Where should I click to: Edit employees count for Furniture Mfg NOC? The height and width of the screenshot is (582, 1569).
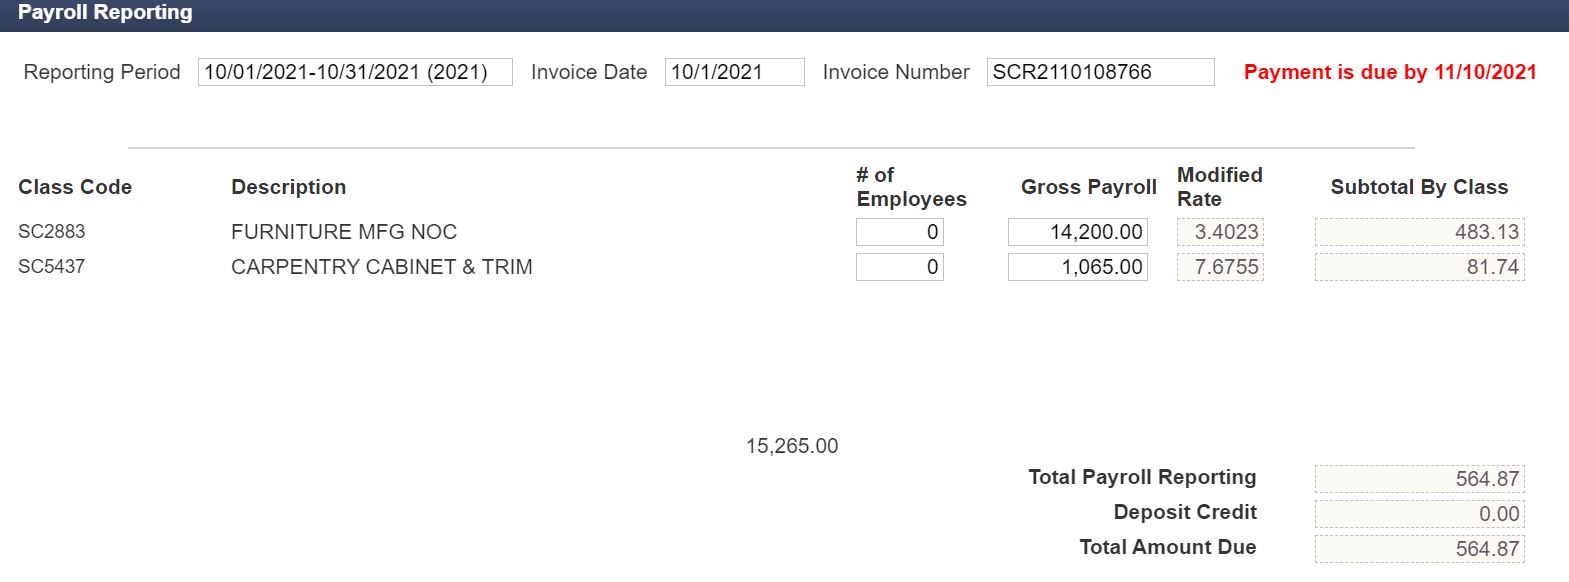coord(900,232)
